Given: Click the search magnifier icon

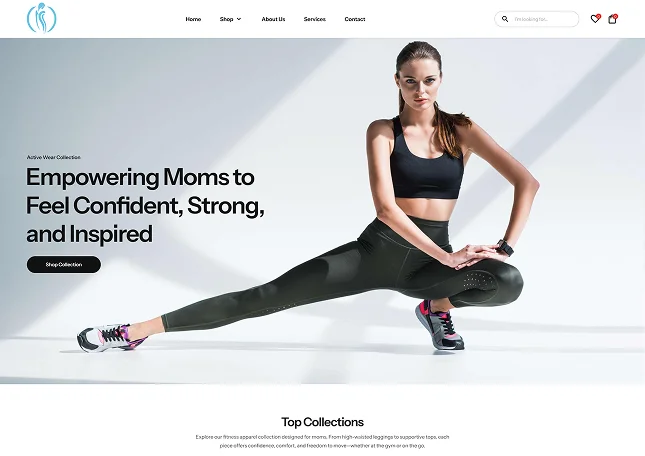Looking at the screenshot, I should [x=505, y=19].
